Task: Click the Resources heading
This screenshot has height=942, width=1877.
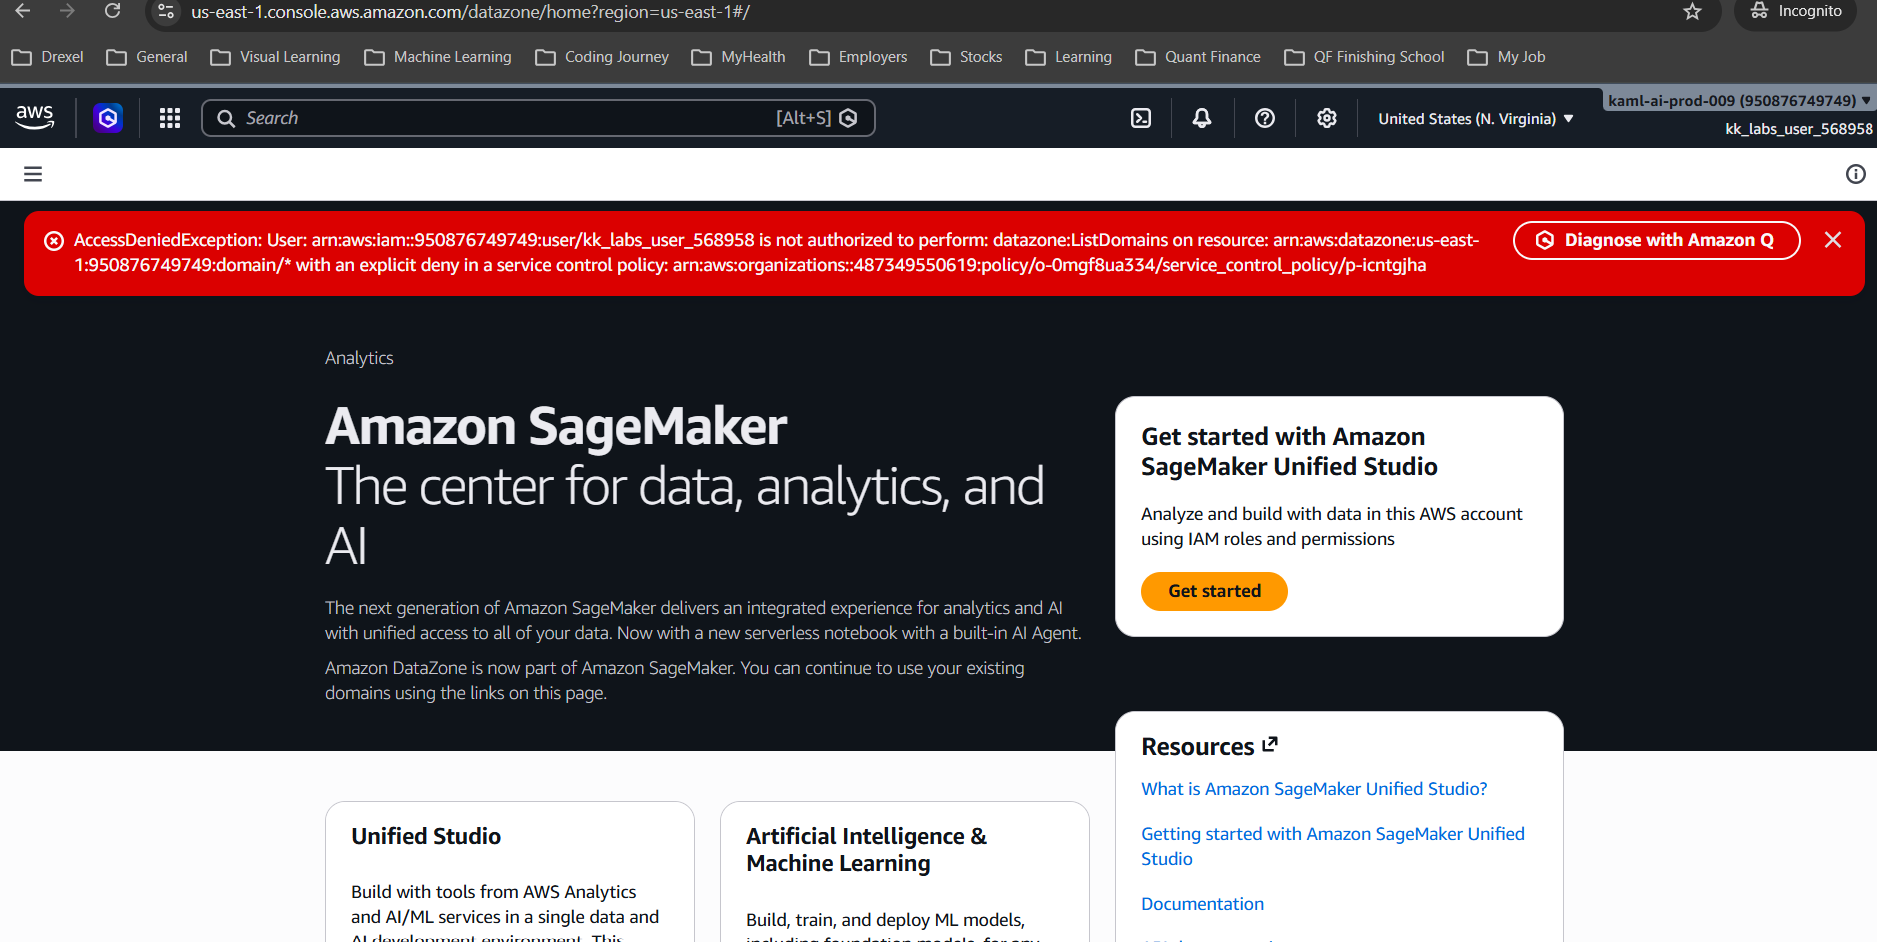Action: click(1198, 747)
